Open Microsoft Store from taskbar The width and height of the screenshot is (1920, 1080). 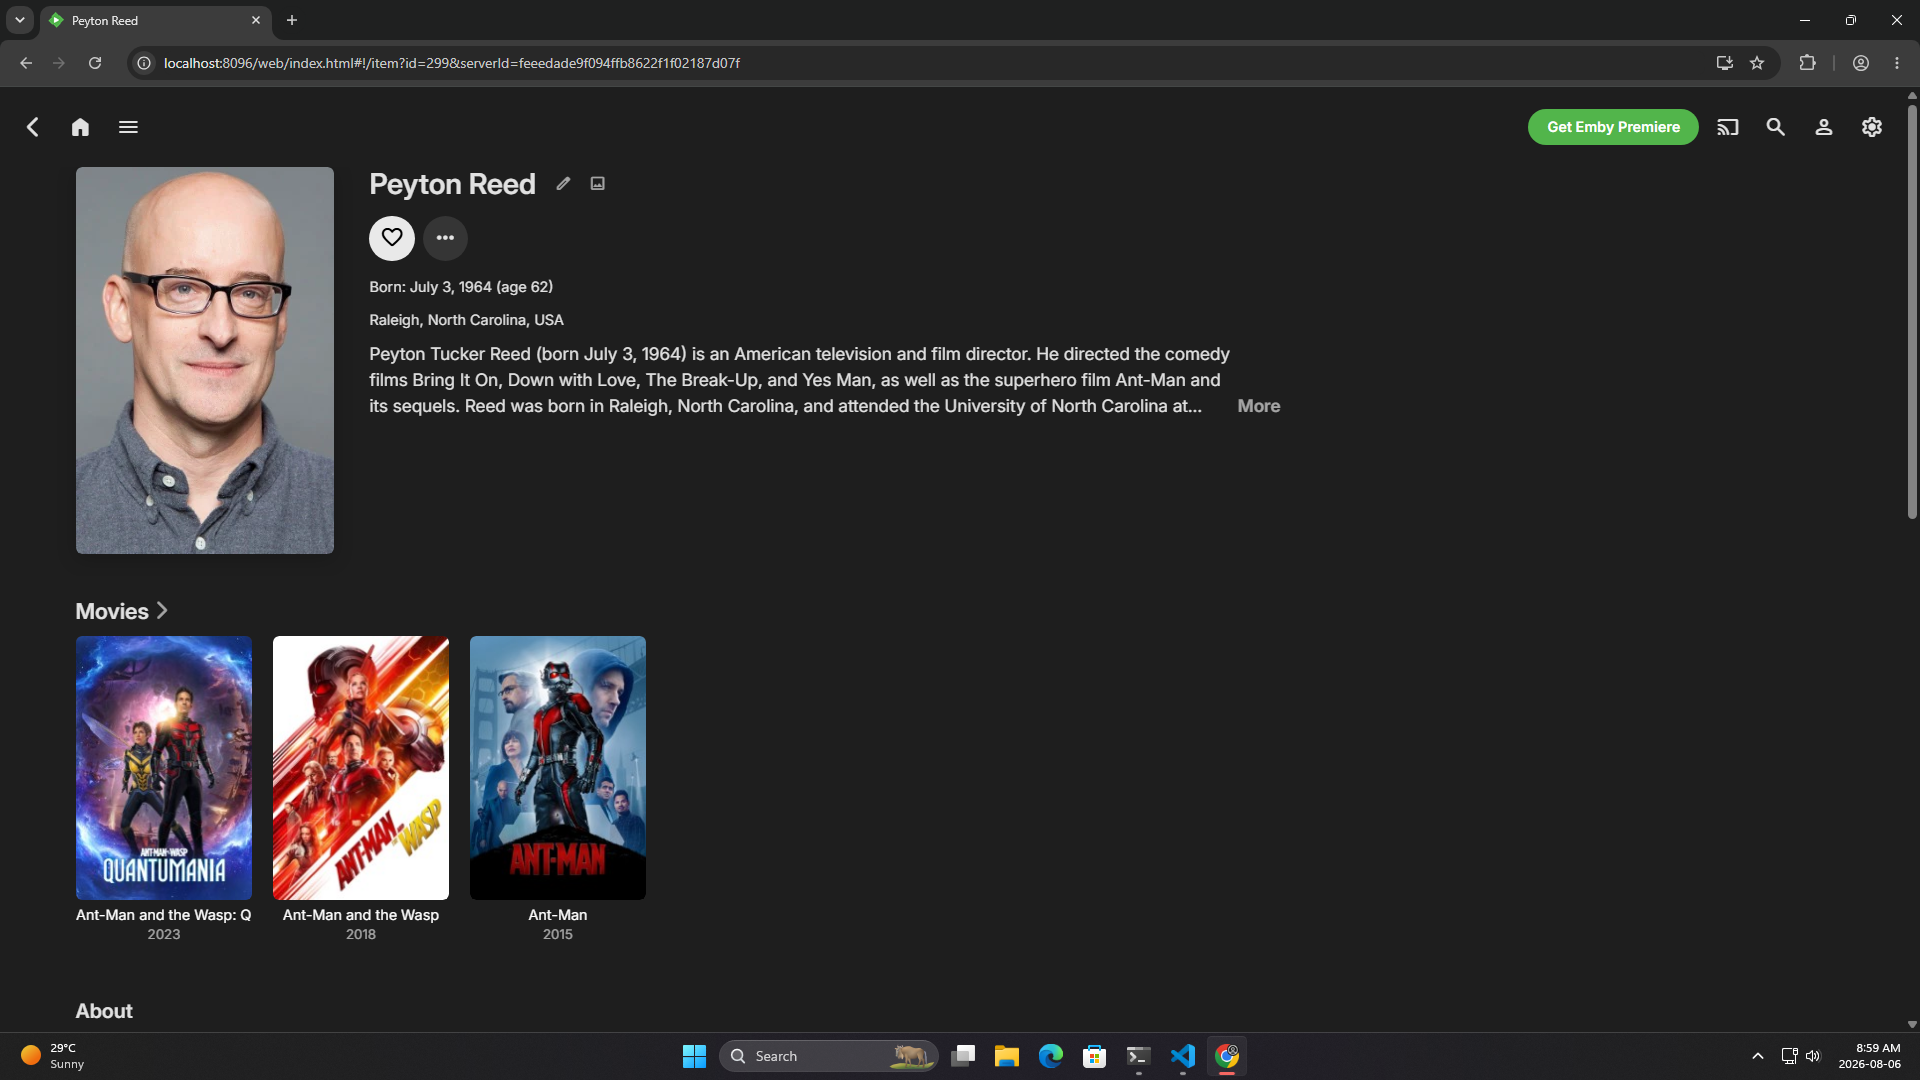point(1095,1056)
